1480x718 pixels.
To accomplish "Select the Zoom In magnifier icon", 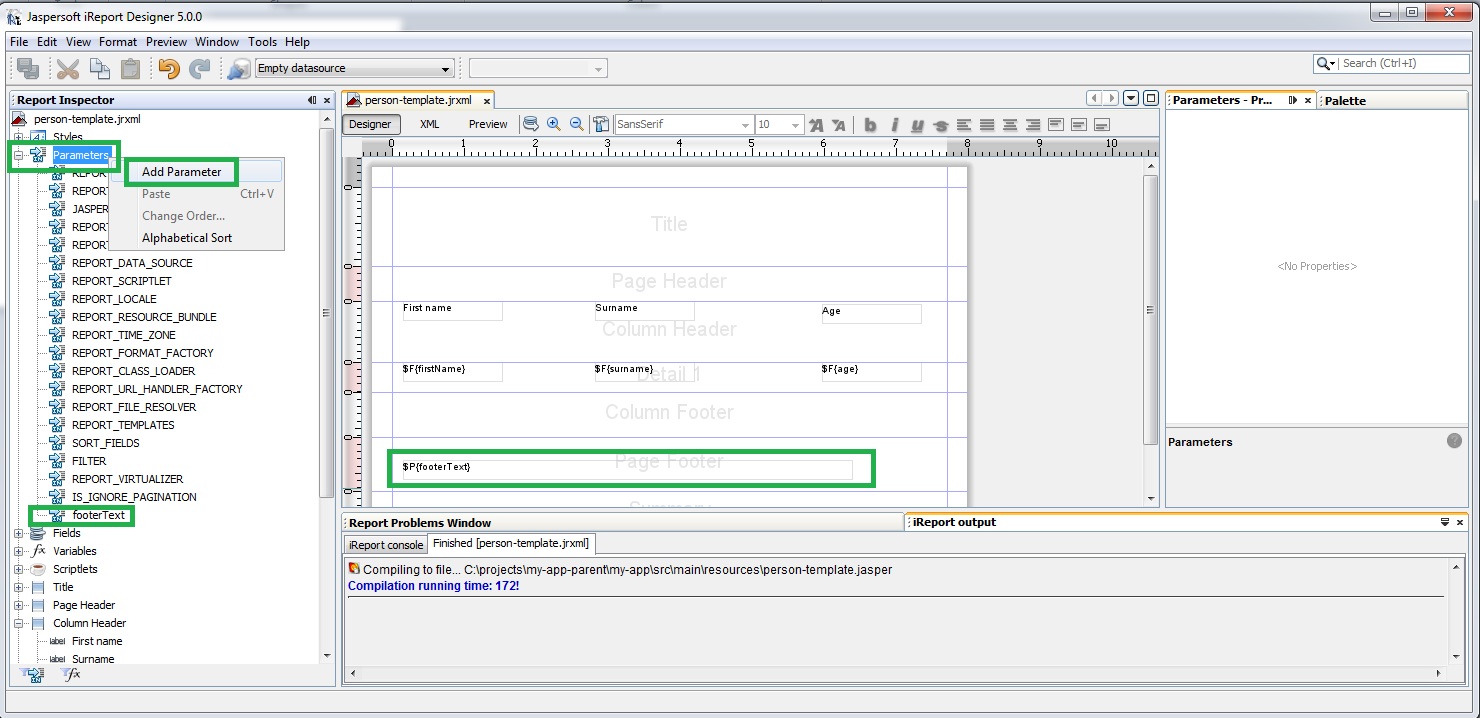I will point(555,124).
